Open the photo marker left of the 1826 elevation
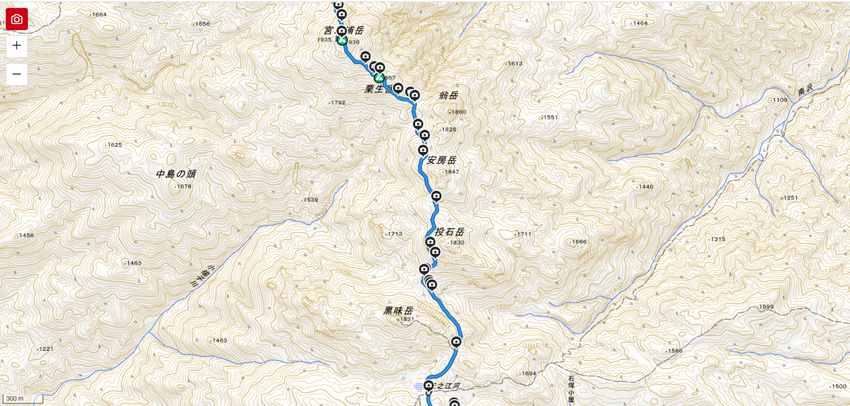This screenshot has height=406, width=850. click(x=424, y=135)
